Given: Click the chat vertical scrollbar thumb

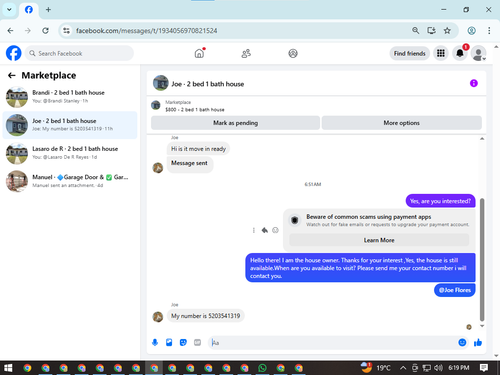Looking at the screenshot, I should click(x=482, y=259).
